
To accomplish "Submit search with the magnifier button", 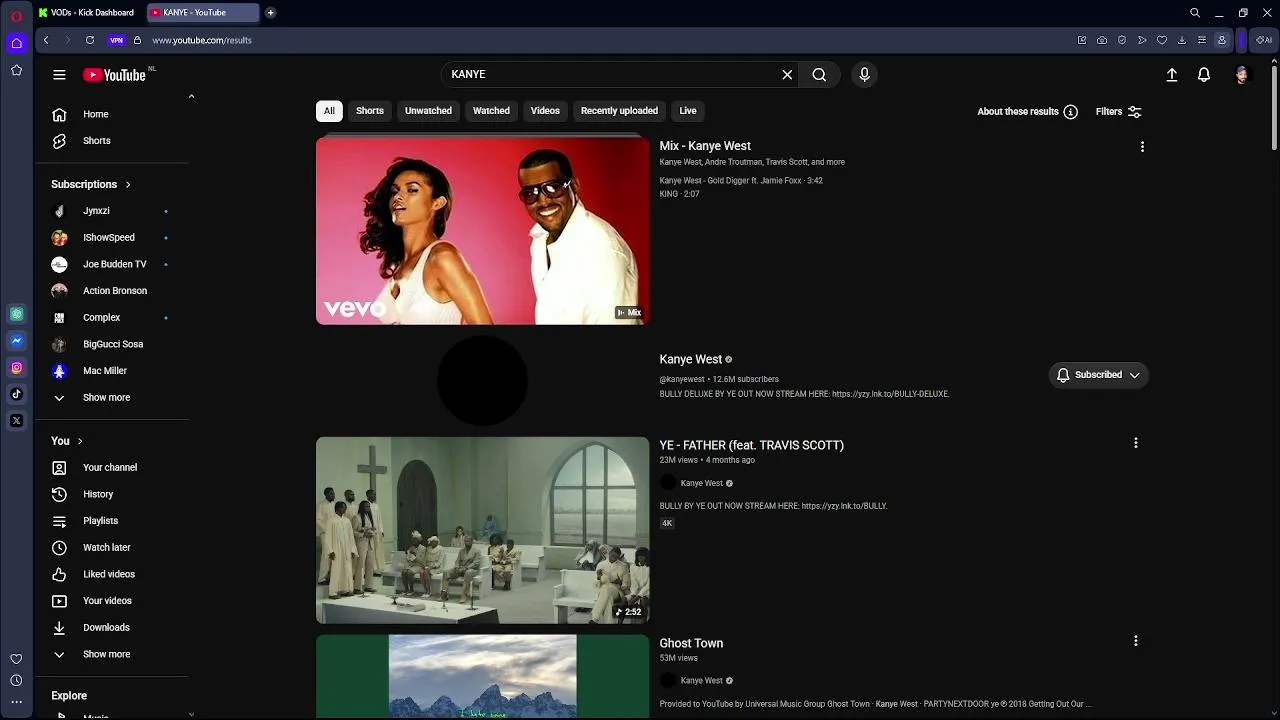I will coord(819,75).
